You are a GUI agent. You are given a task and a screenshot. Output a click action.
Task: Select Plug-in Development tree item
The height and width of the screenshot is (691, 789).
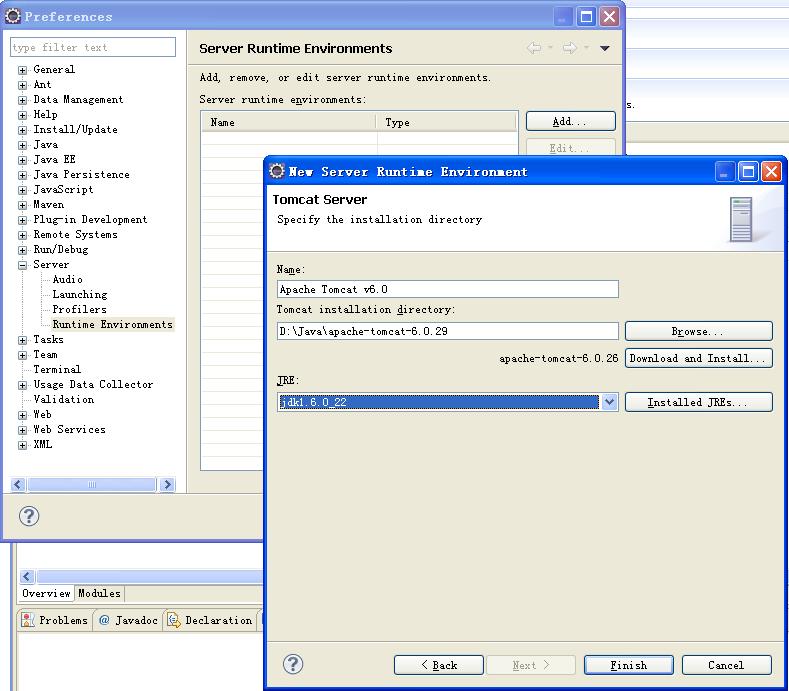(90, 220)
